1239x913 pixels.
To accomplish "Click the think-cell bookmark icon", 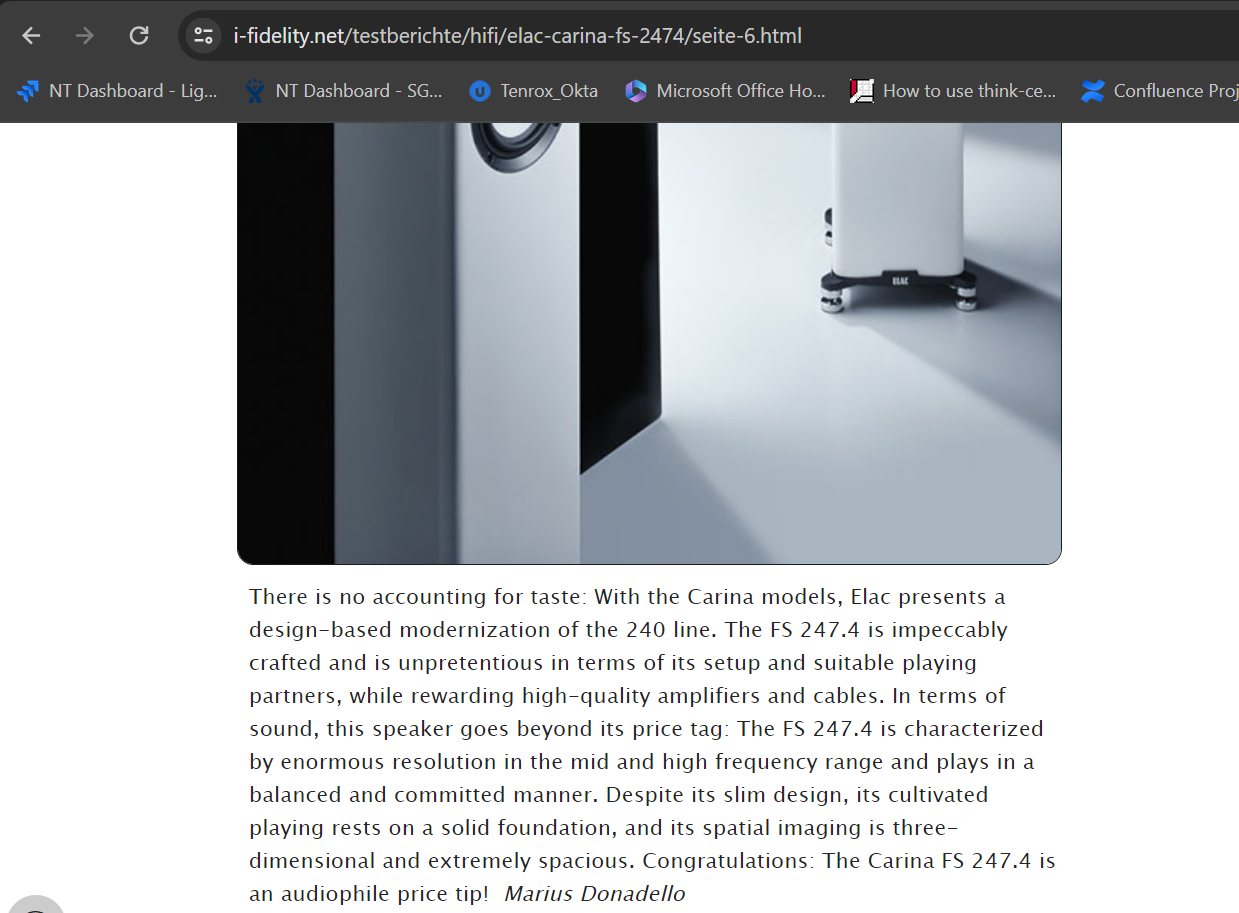I will [862, 91].
